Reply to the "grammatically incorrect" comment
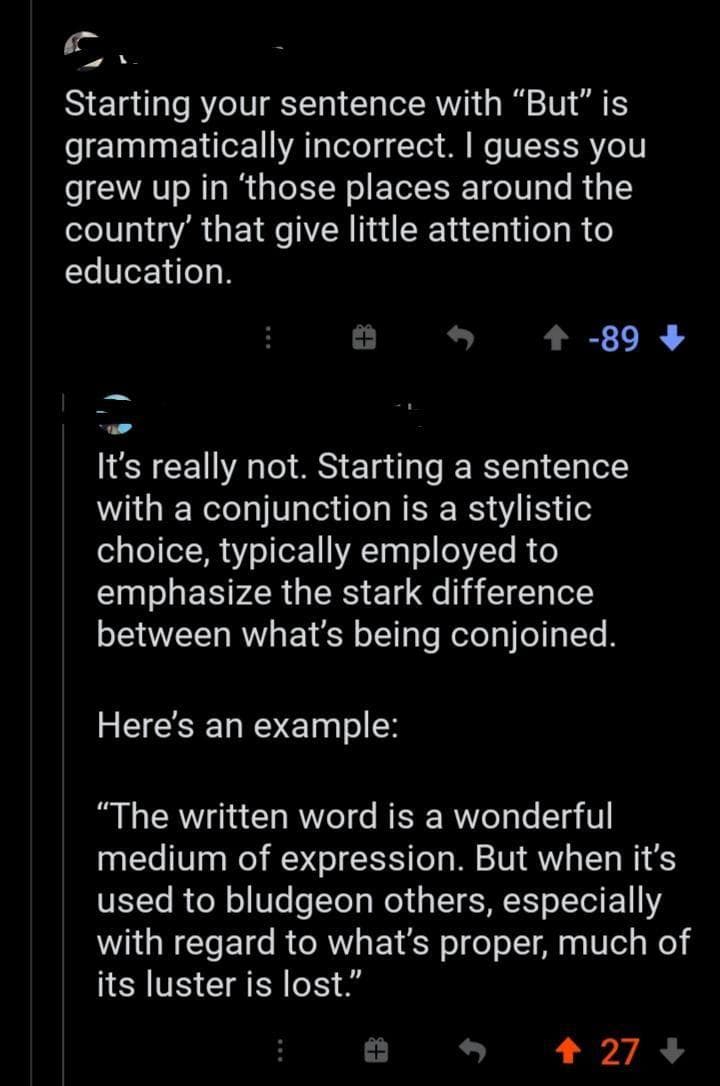Viewport: 720px width, 1086px height. point(460,340)
